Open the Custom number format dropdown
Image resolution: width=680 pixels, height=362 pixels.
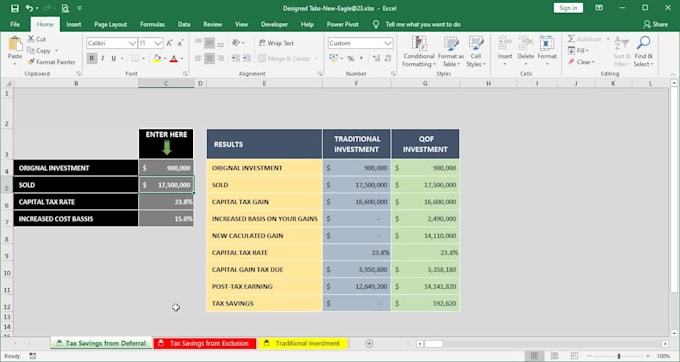(x=388, y=43)
